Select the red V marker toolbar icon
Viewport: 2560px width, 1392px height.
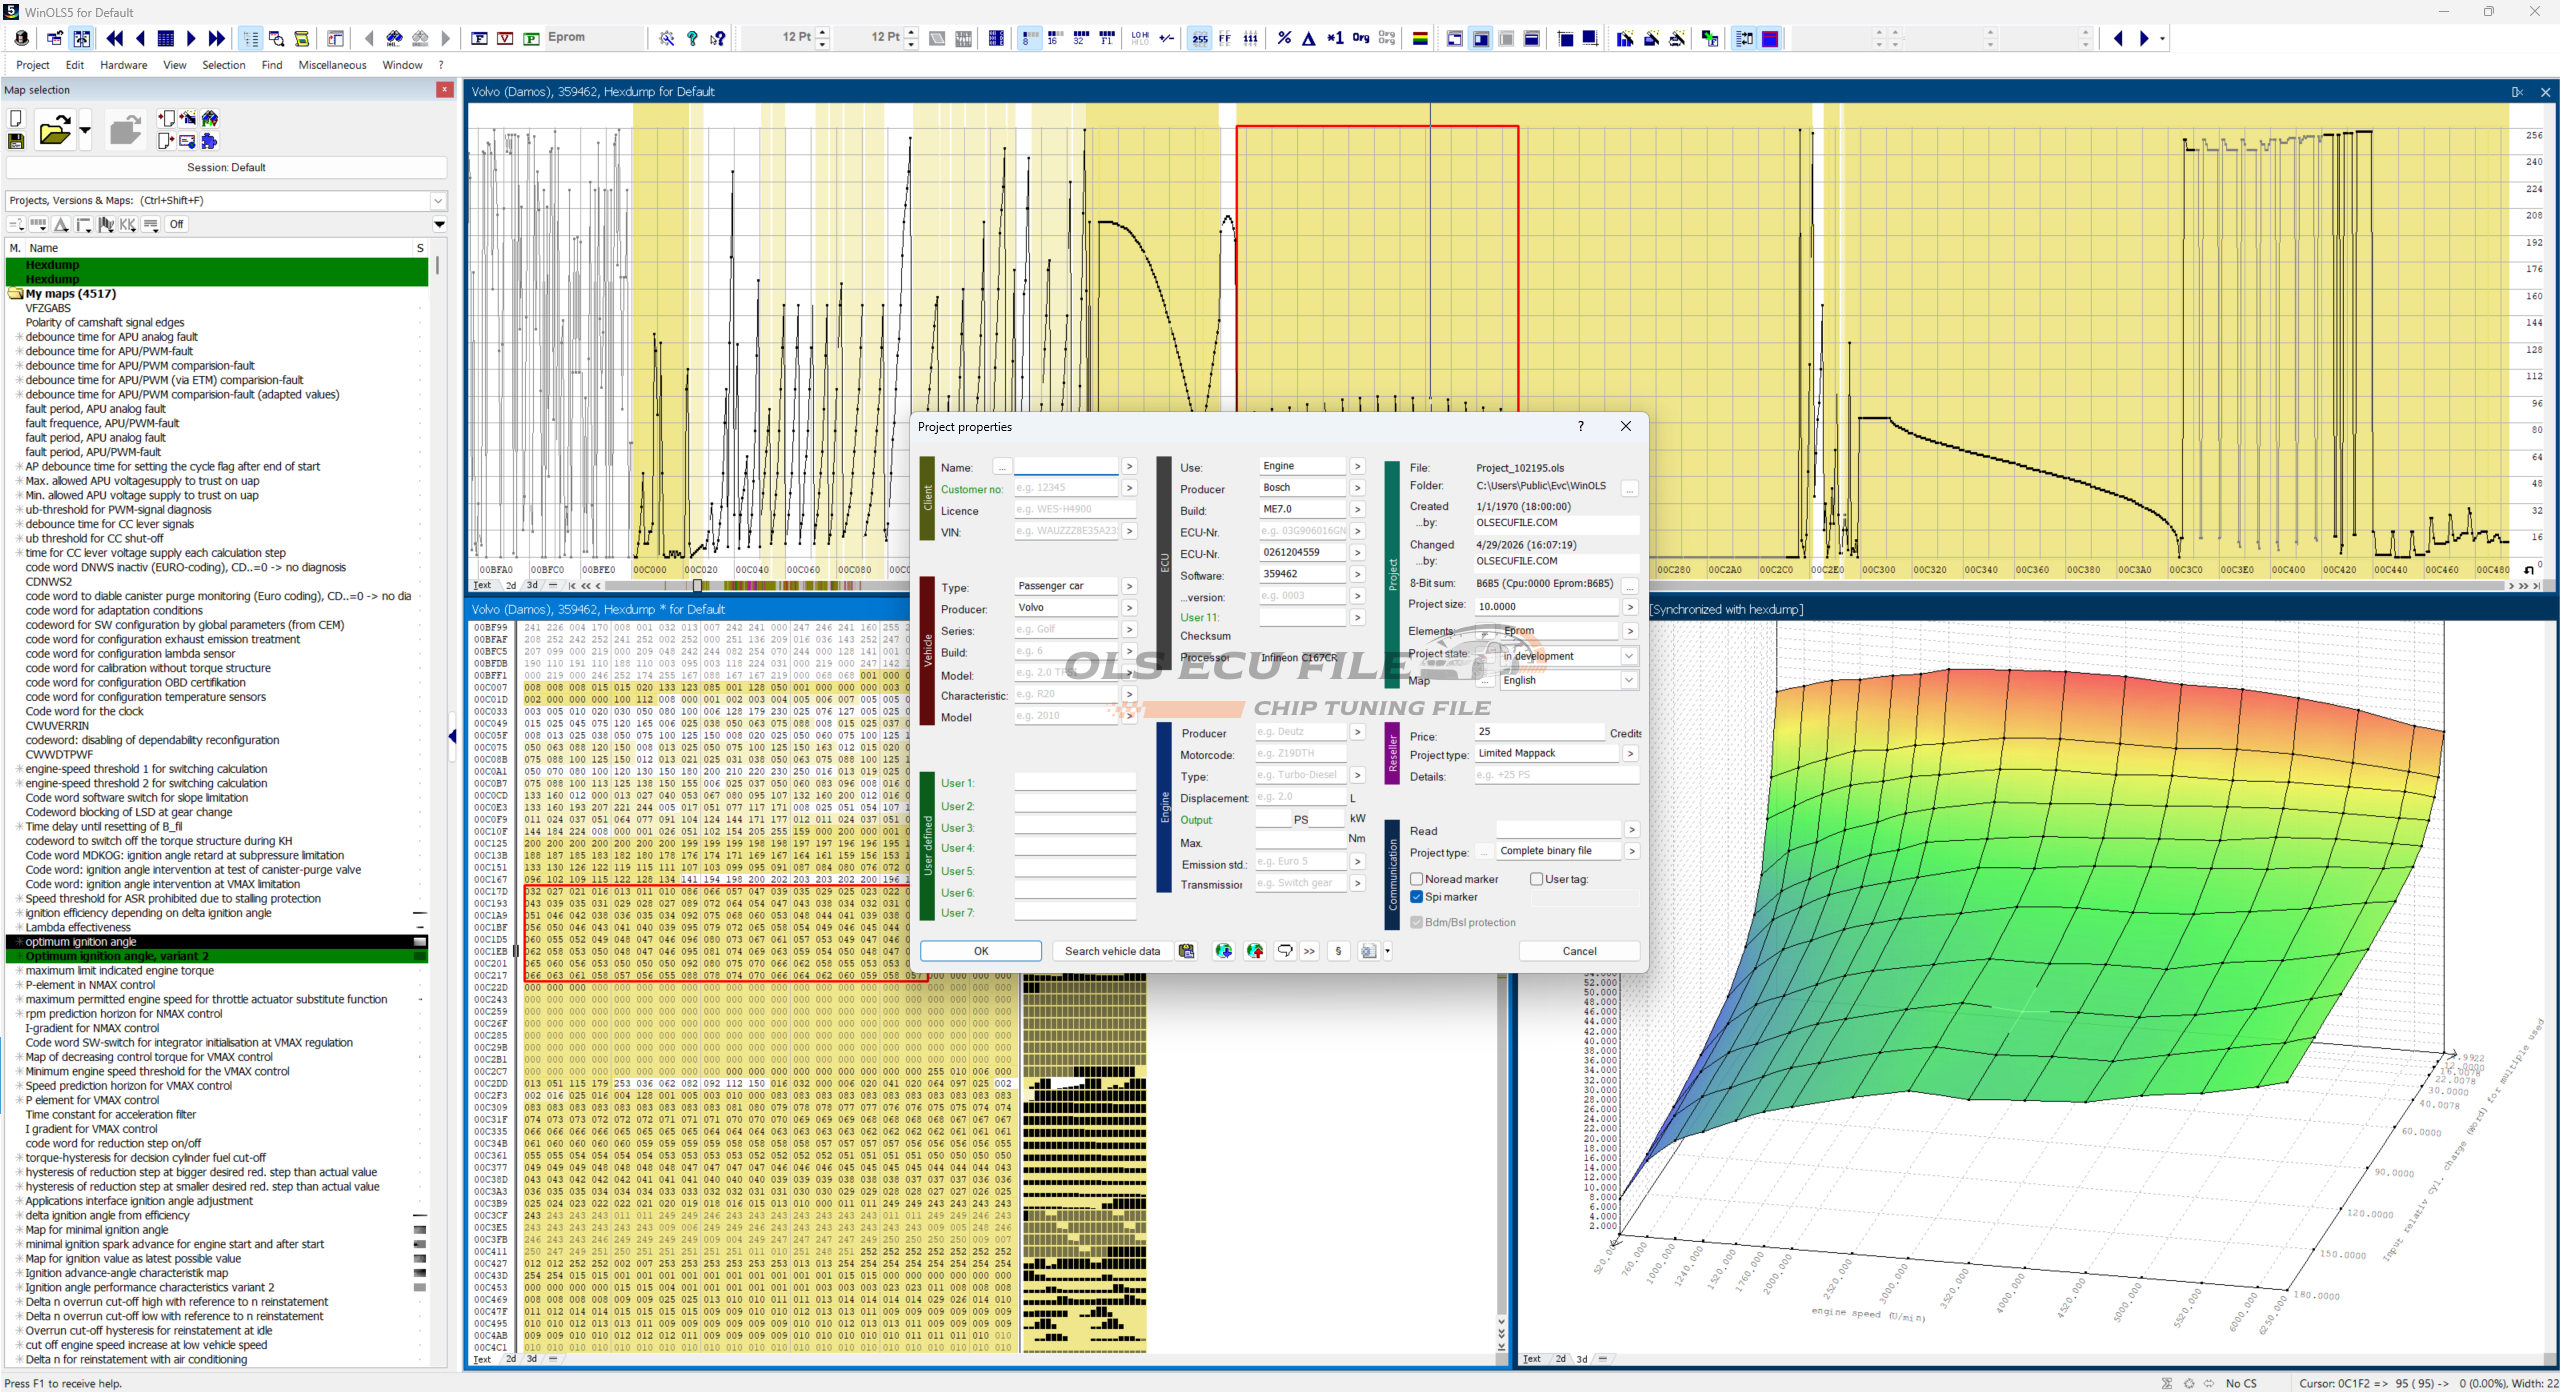505,38
